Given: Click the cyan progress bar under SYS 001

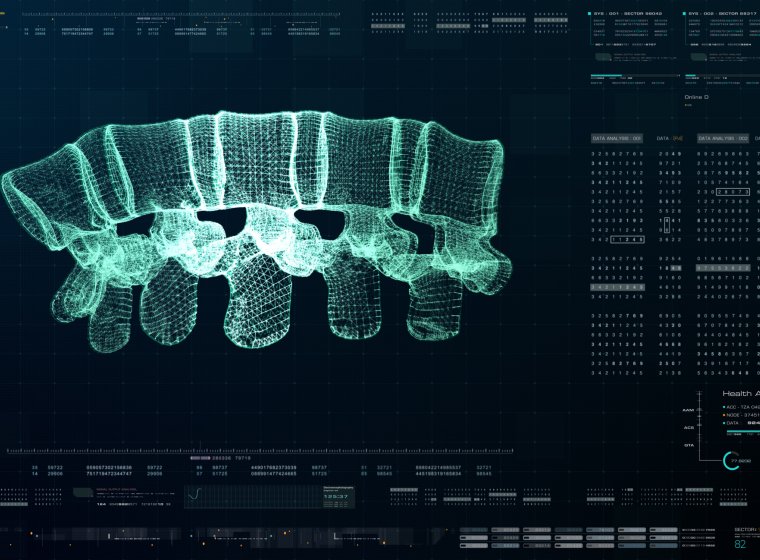Looking at the screenshot, I should point(606,74).
